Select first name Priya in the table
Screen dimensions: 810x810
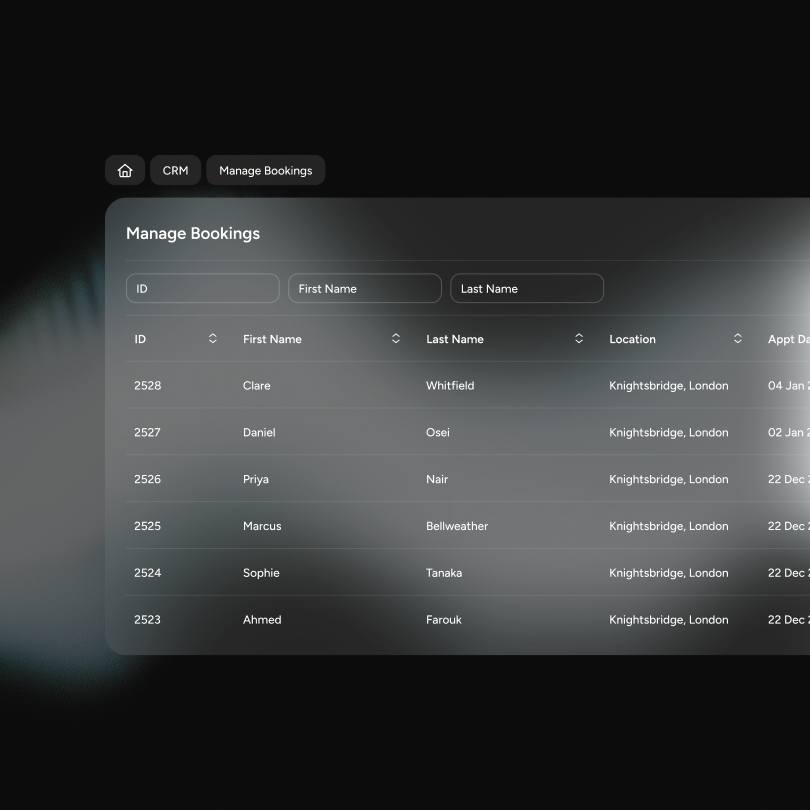pyautogui.click(x=256, y=479)
